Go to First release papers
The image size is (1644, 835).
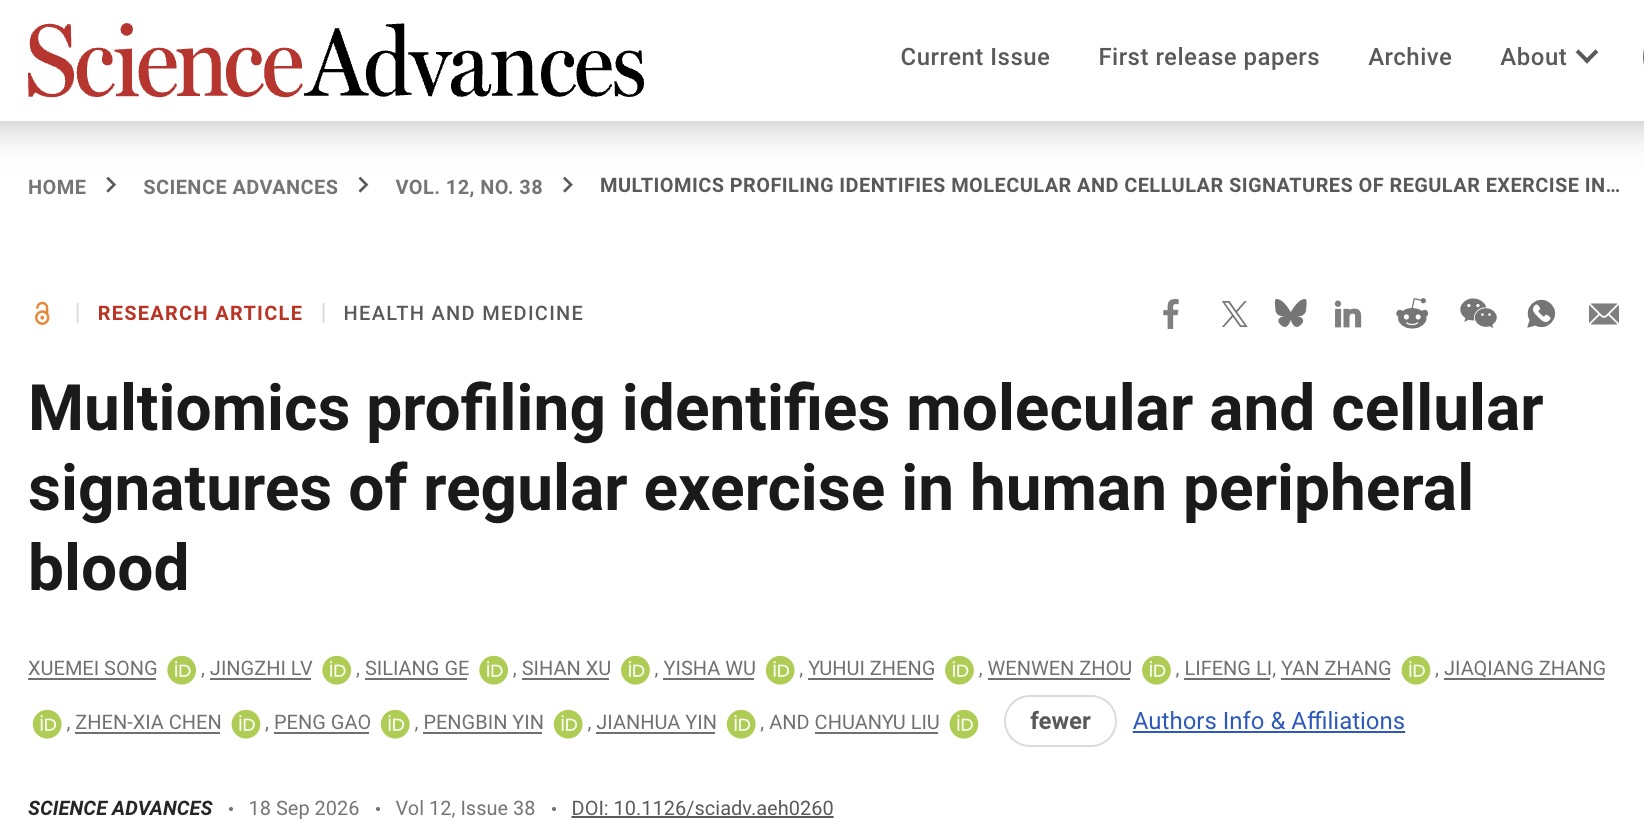tap(1208, 57)
